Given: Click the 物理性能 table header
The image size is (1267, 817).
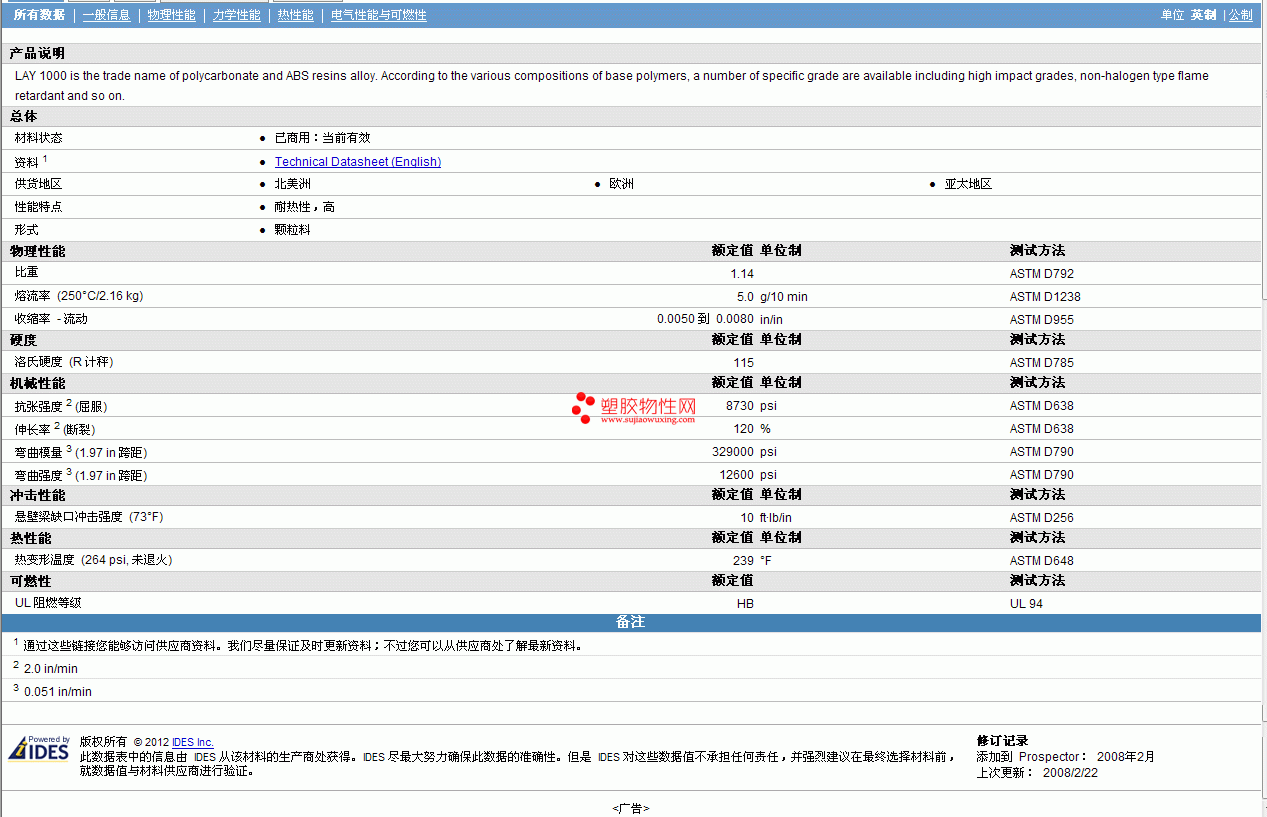Looking at the screenshot, I should click(x=38, y=251).
